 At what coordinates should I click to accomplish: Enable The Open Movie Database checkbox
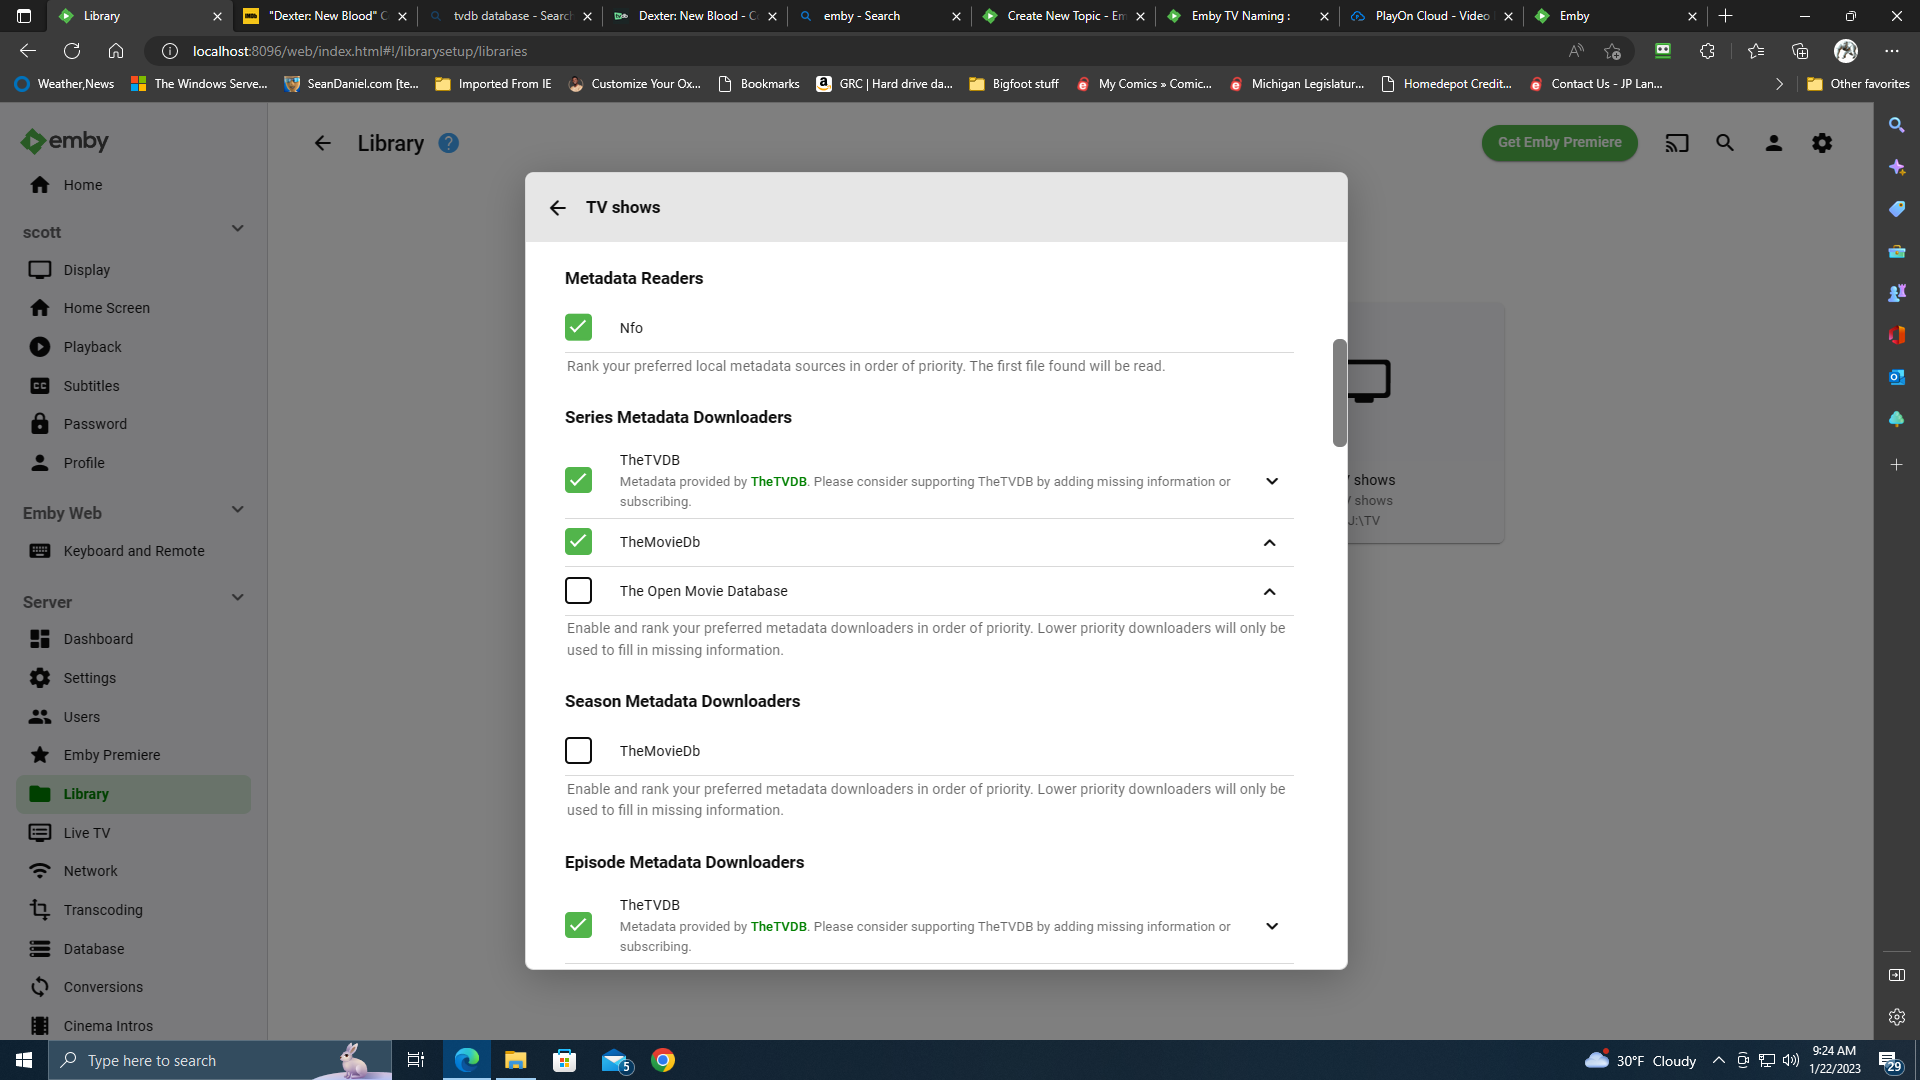point(578,591)
